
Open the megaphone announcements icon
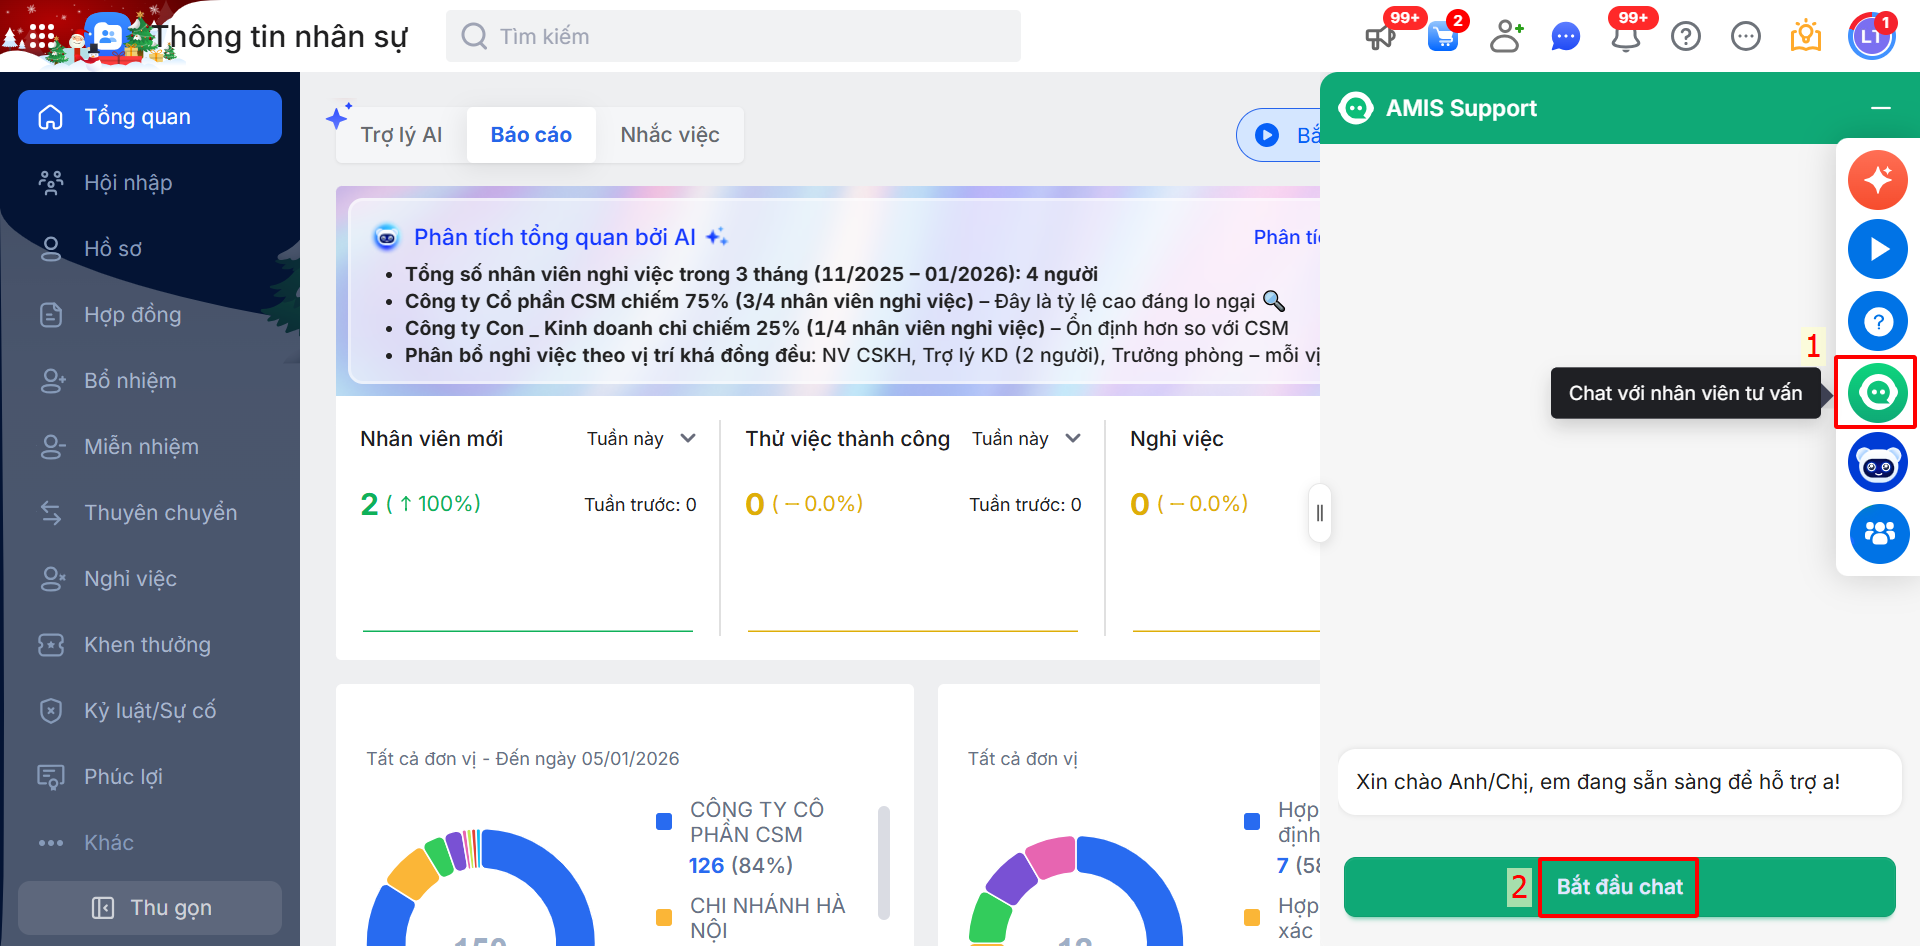pos(1380,37)
